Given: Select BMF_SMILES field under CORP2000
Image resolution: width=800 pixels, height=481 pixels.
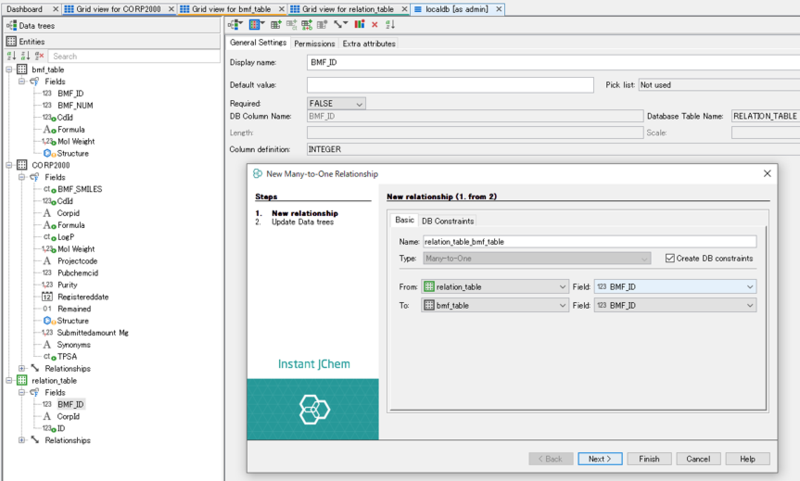Looking at the screenshot, I should click(x=80, y=189).
